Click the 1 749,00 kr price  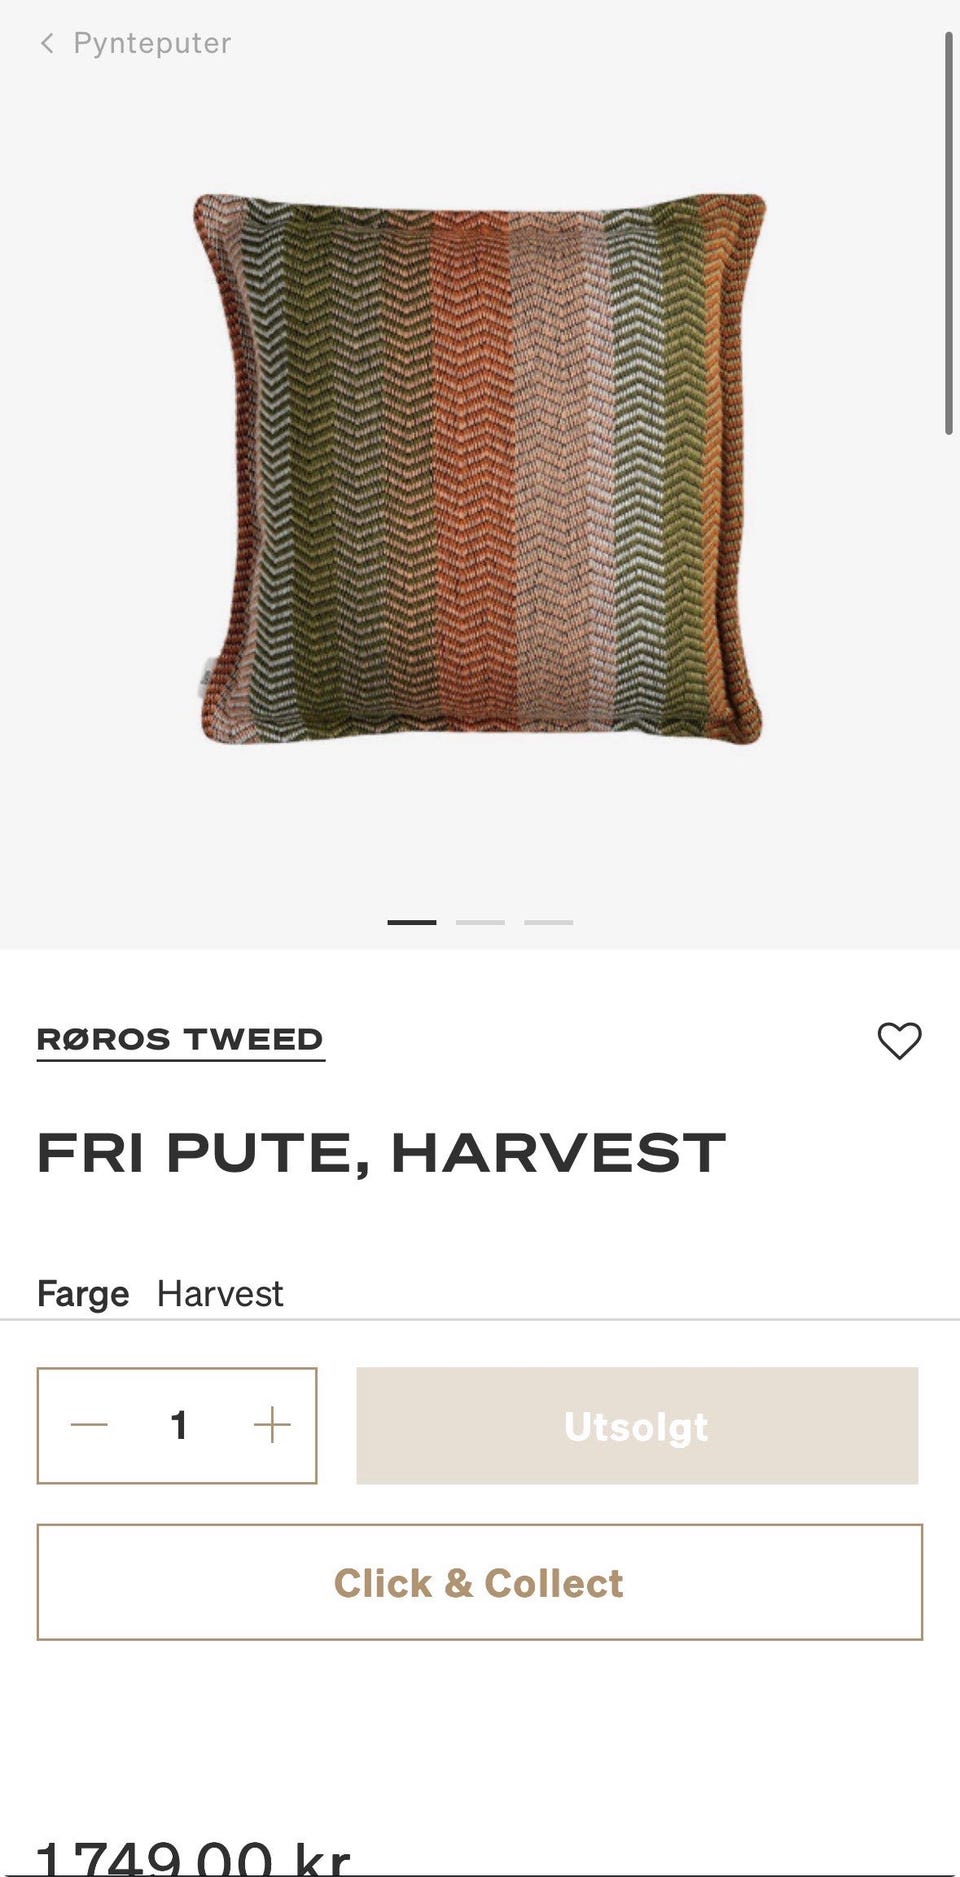[193, 1857]
